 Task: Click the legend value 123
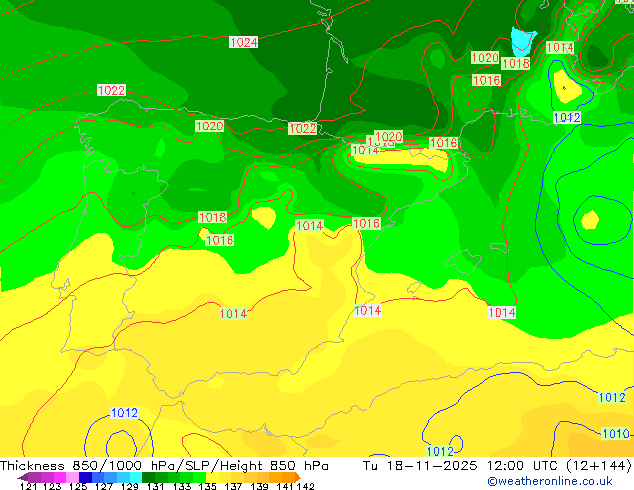pos(52,486)
